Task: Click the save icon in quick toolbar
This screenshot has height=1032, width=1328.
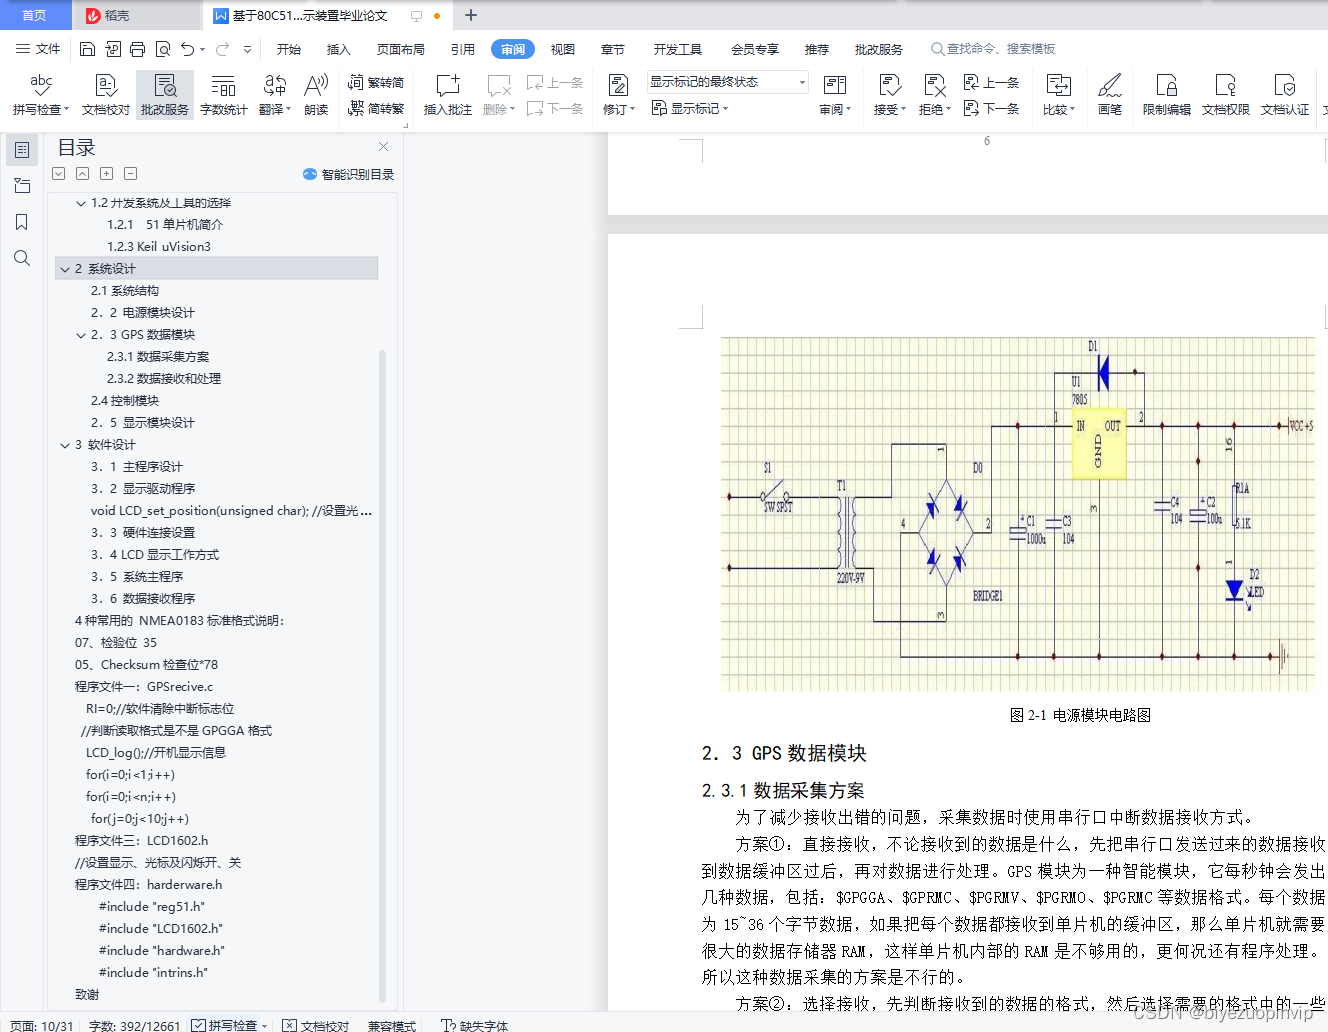Action: point(87,49)
